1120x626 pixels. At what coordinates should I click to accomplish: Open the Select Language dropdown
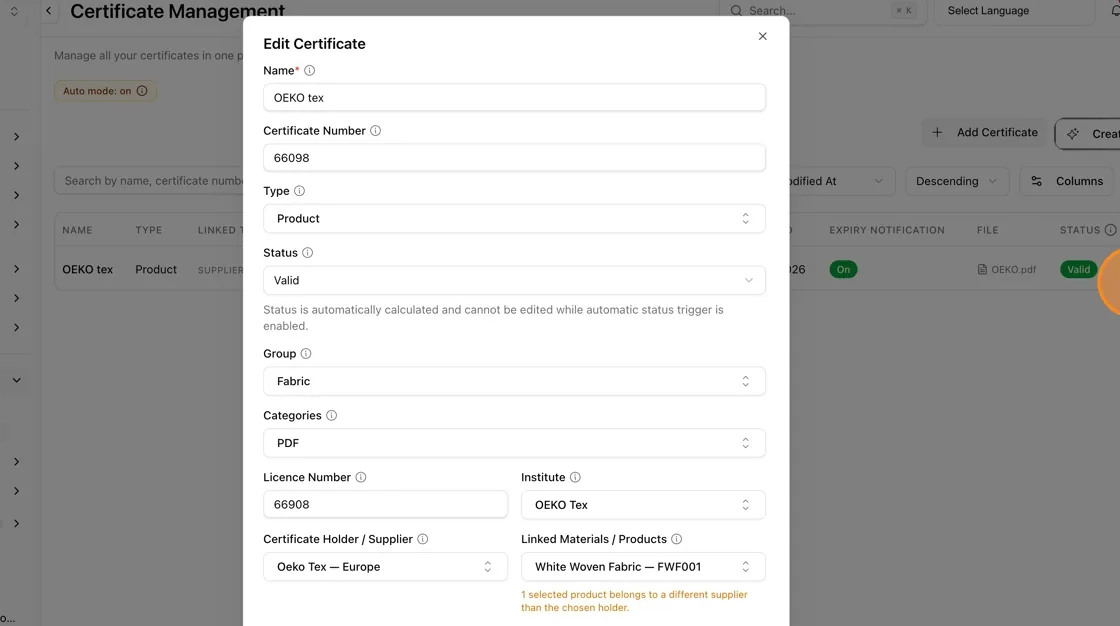click(1014, 11)
